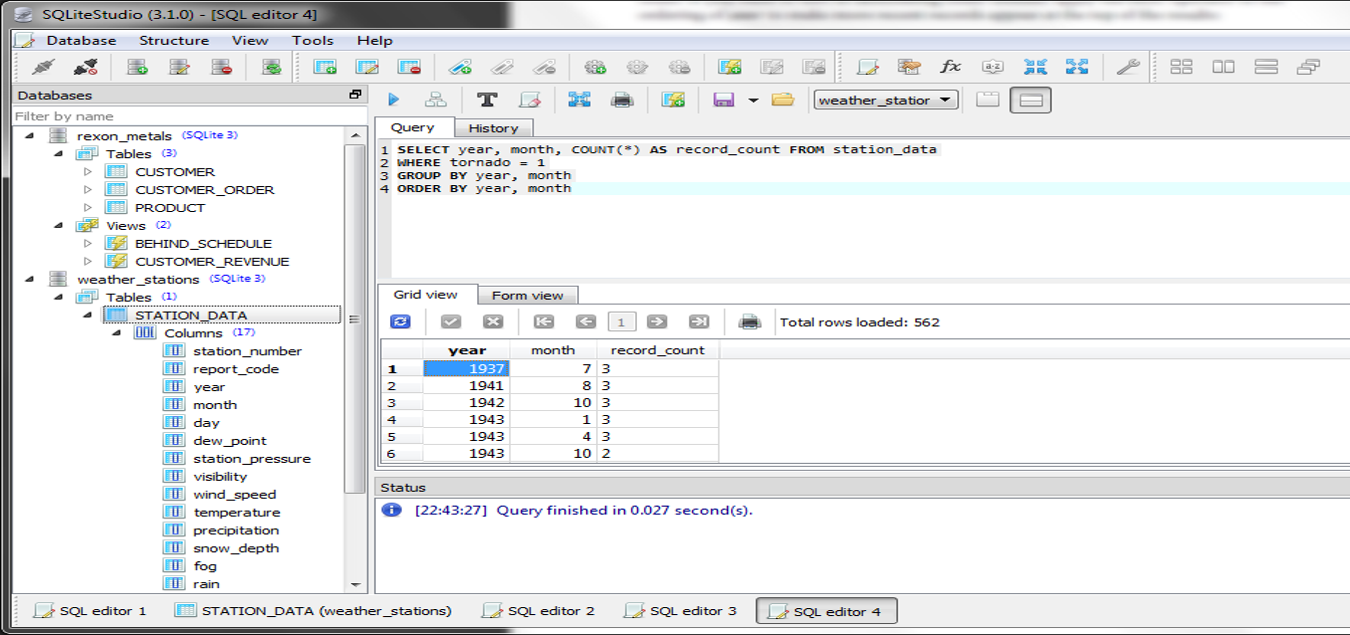Viewport: 1350px width, 635px height.
Task: Click the create view icon in main toolbar
Action: (730, 67)
